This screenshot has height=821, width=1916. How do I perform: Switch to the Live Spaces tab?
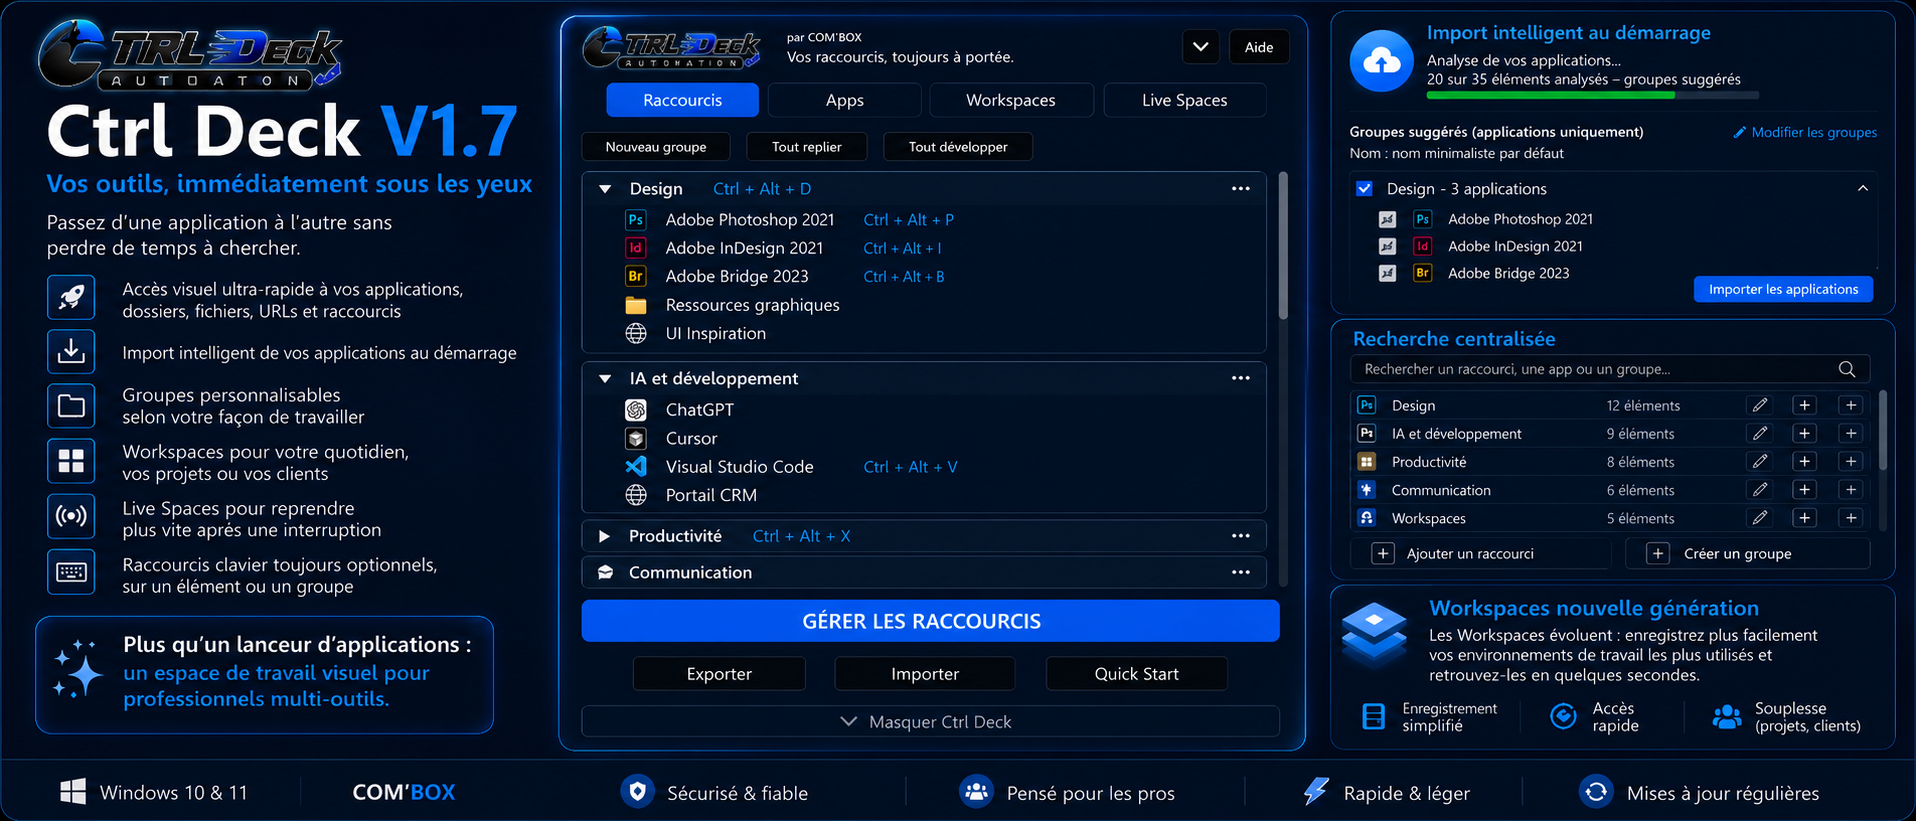[1184, 100]
